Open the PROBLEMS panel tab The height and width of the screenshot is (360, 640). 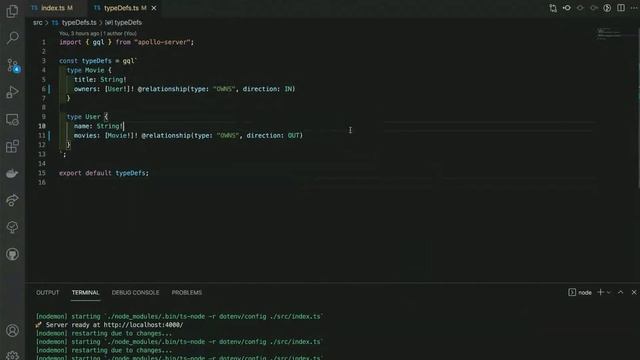click(187, 293)
